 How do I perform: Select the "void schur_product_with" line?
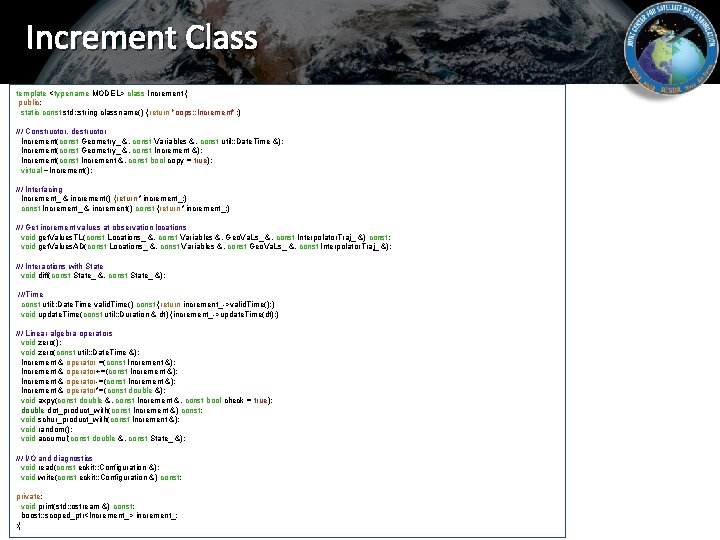[100, 420]
